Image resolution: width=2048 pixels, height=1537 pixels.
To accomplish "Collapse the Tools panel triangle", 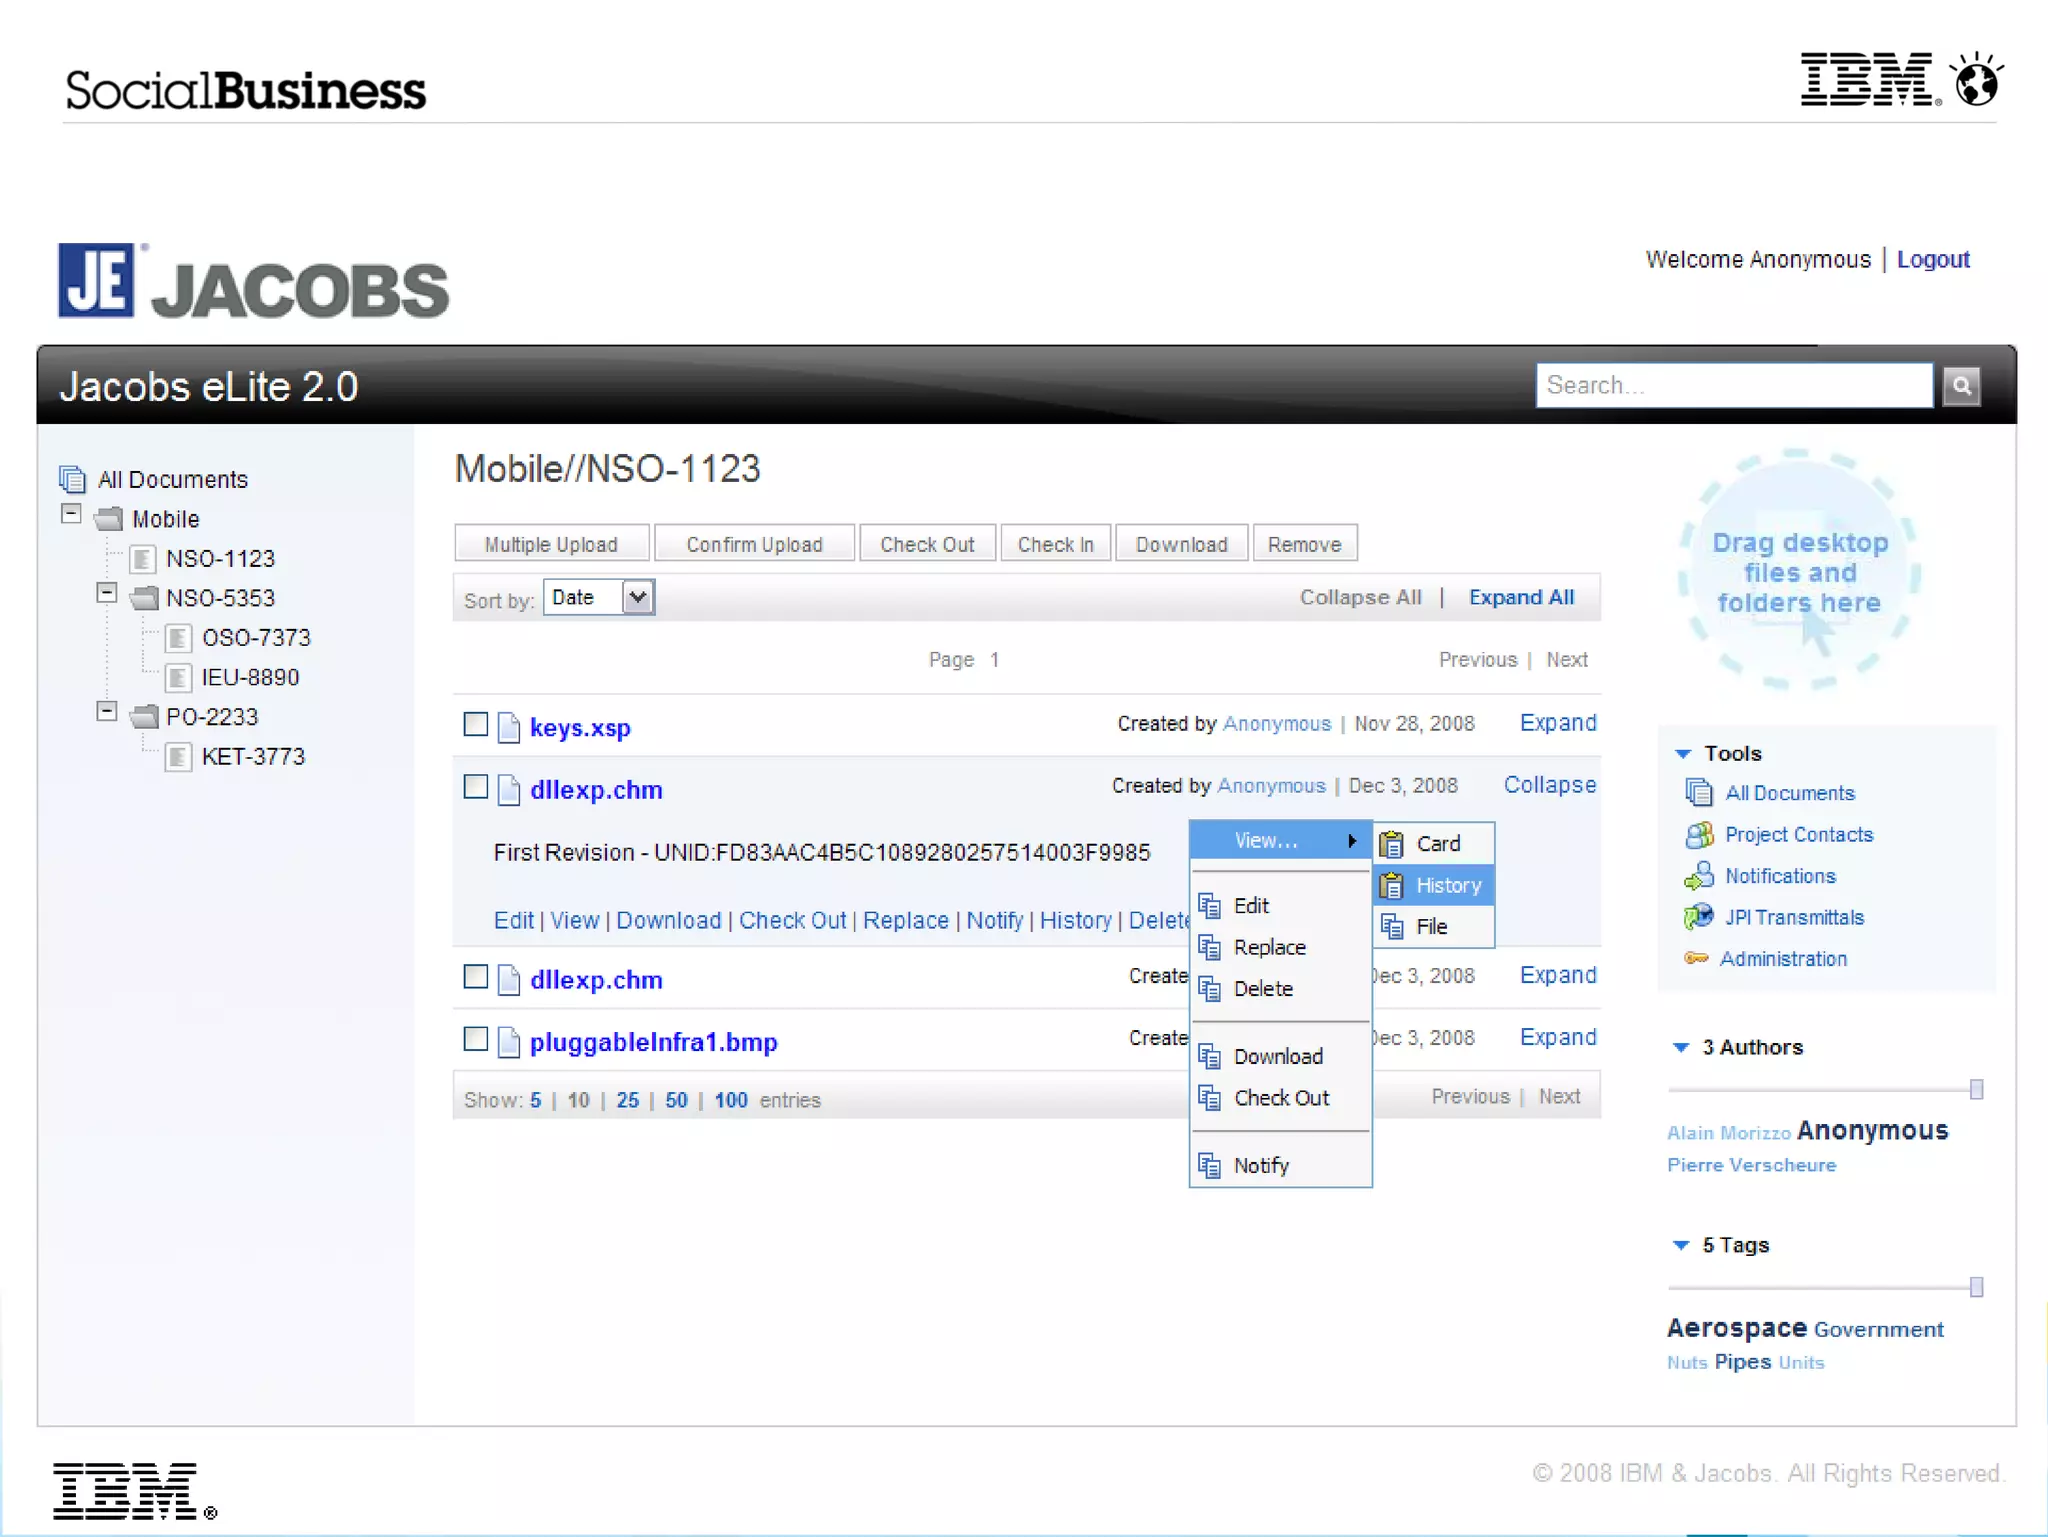I will (1683, 753).
